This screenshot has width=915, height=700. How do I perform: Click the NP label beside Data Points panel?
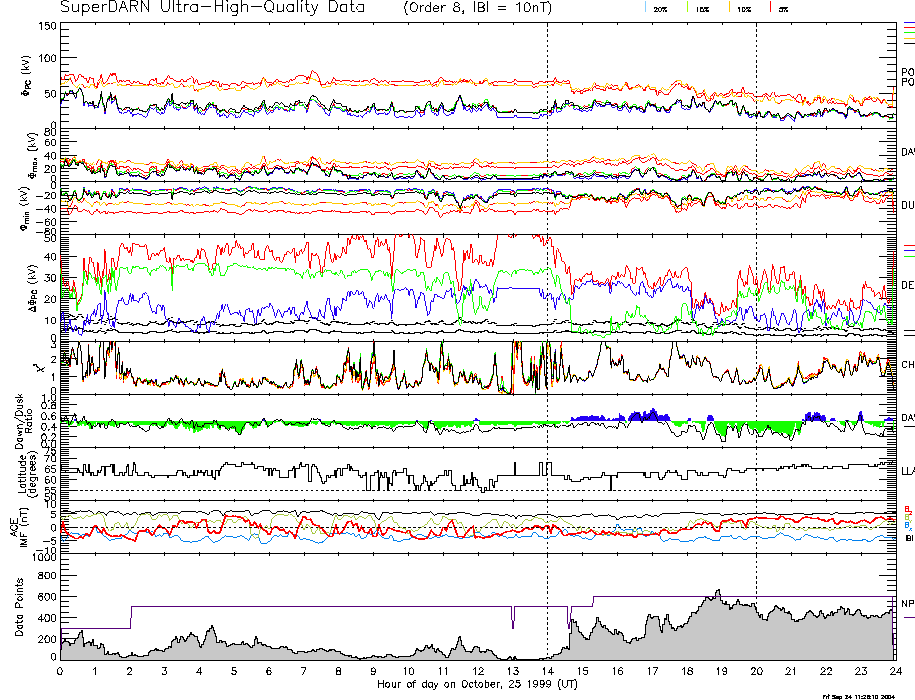(907, 604)
